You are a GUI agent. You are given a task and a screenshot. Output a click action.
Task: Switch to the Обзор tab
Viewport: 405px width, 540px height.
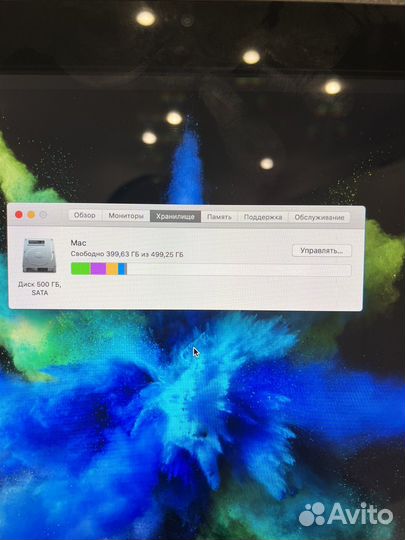tap(85, 216)
